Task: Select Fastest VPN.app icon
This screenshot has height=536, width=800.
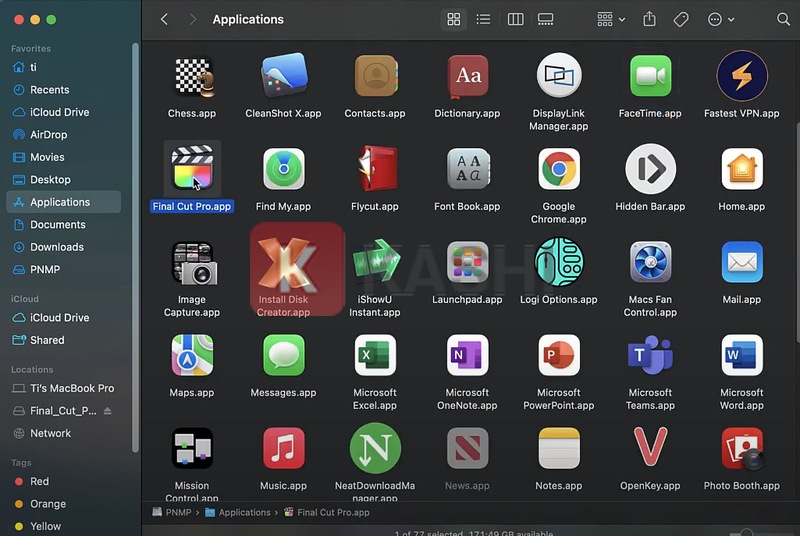Action: click(x=742, y=75)
